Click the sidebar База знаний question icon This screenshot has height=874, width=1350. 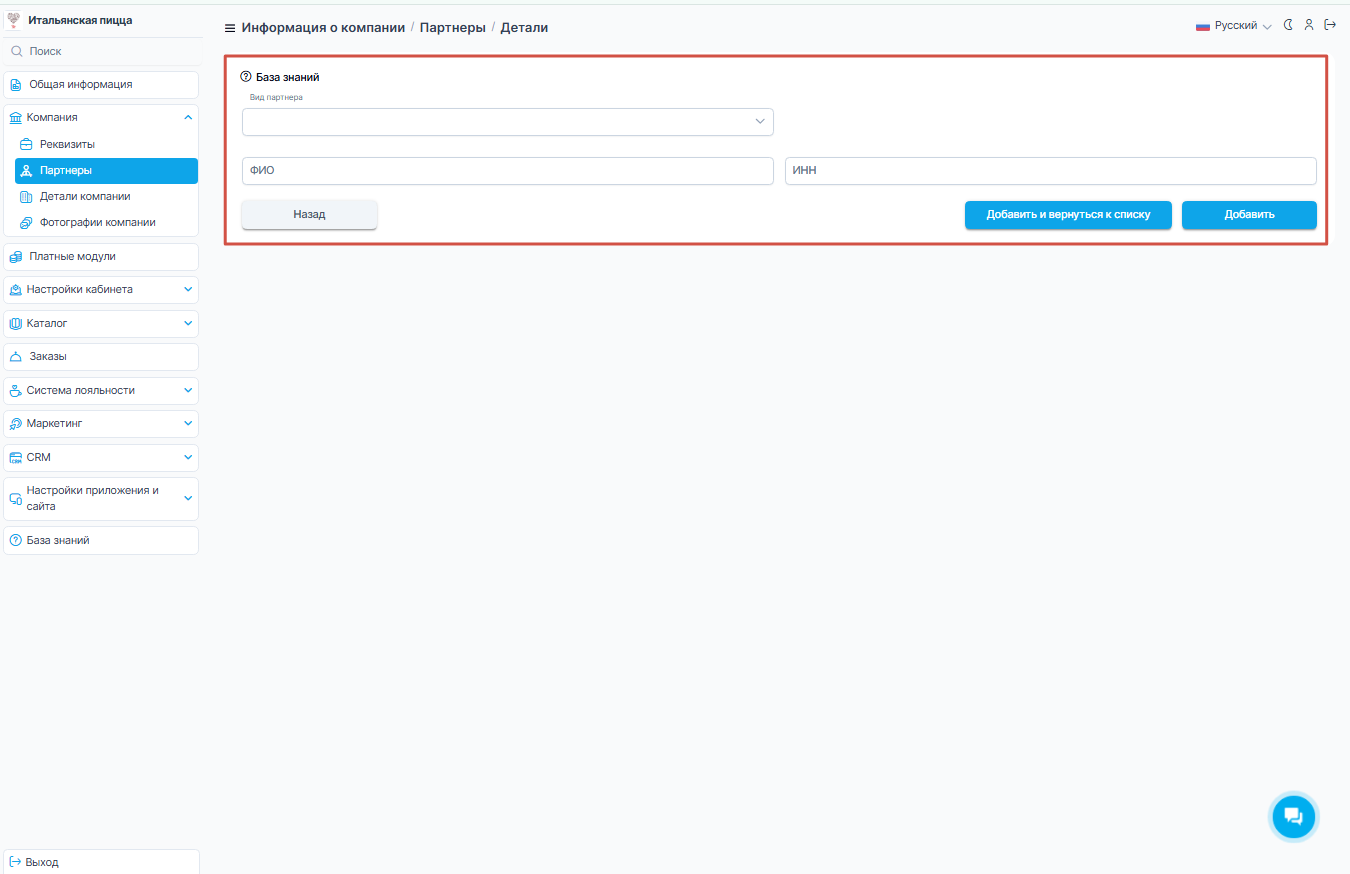[15, 541]
